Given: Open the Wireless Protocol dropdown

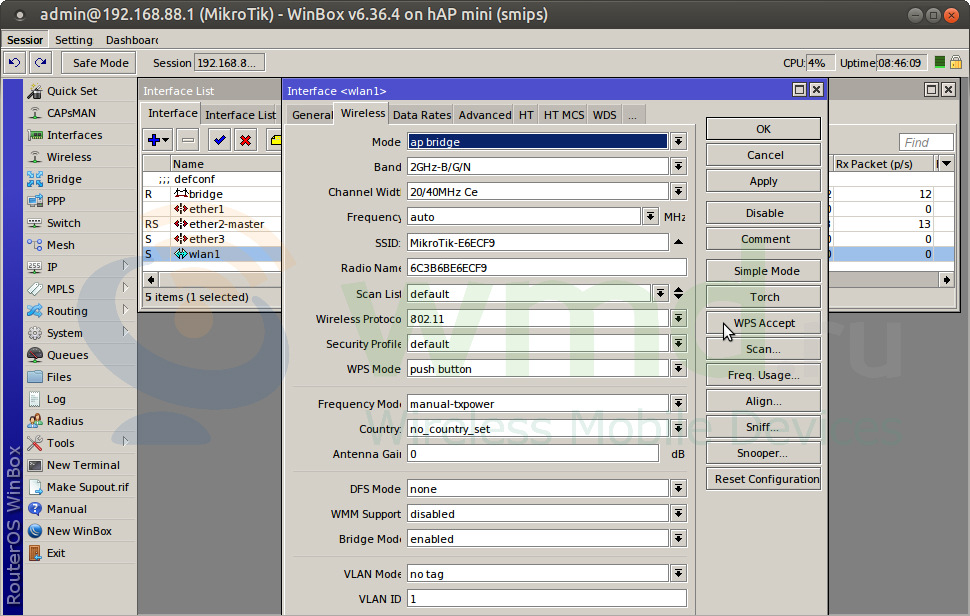Looking at the screenshot, I should tap(679, 319).
